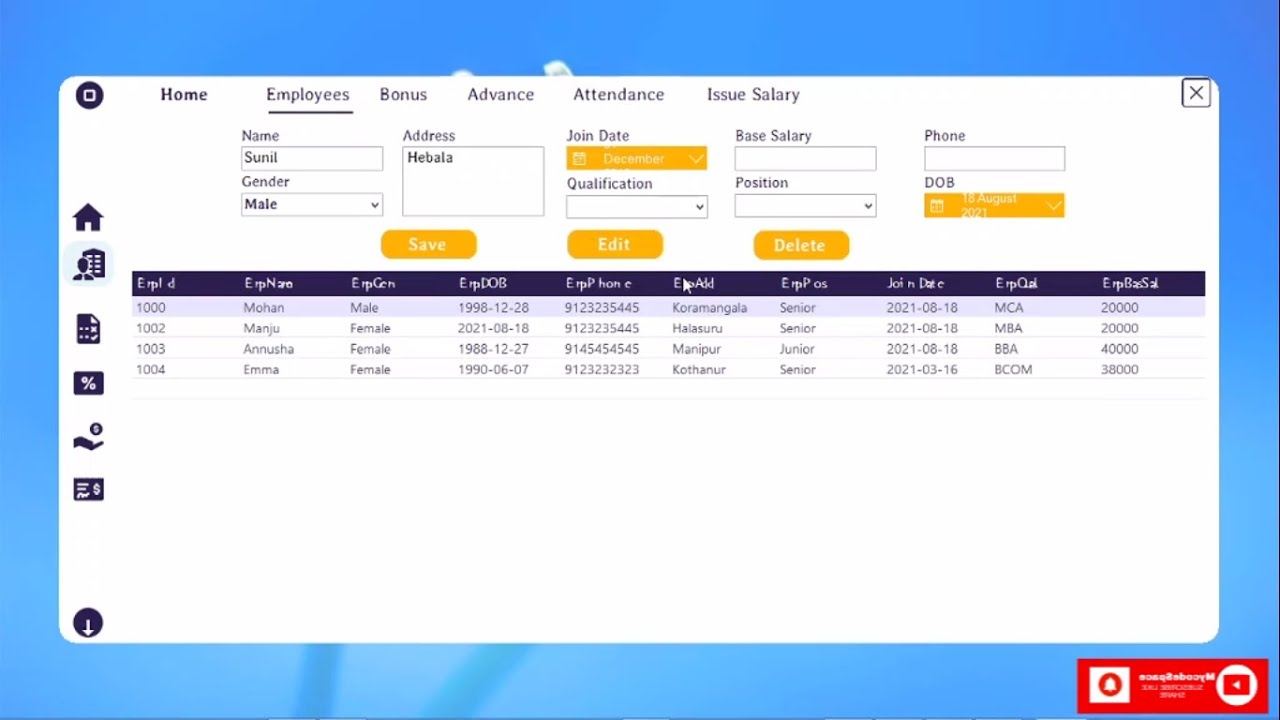Click the JoinDate column header
Screen dimensions: 1280x720
pyautogui.click(x=915, y=284)
